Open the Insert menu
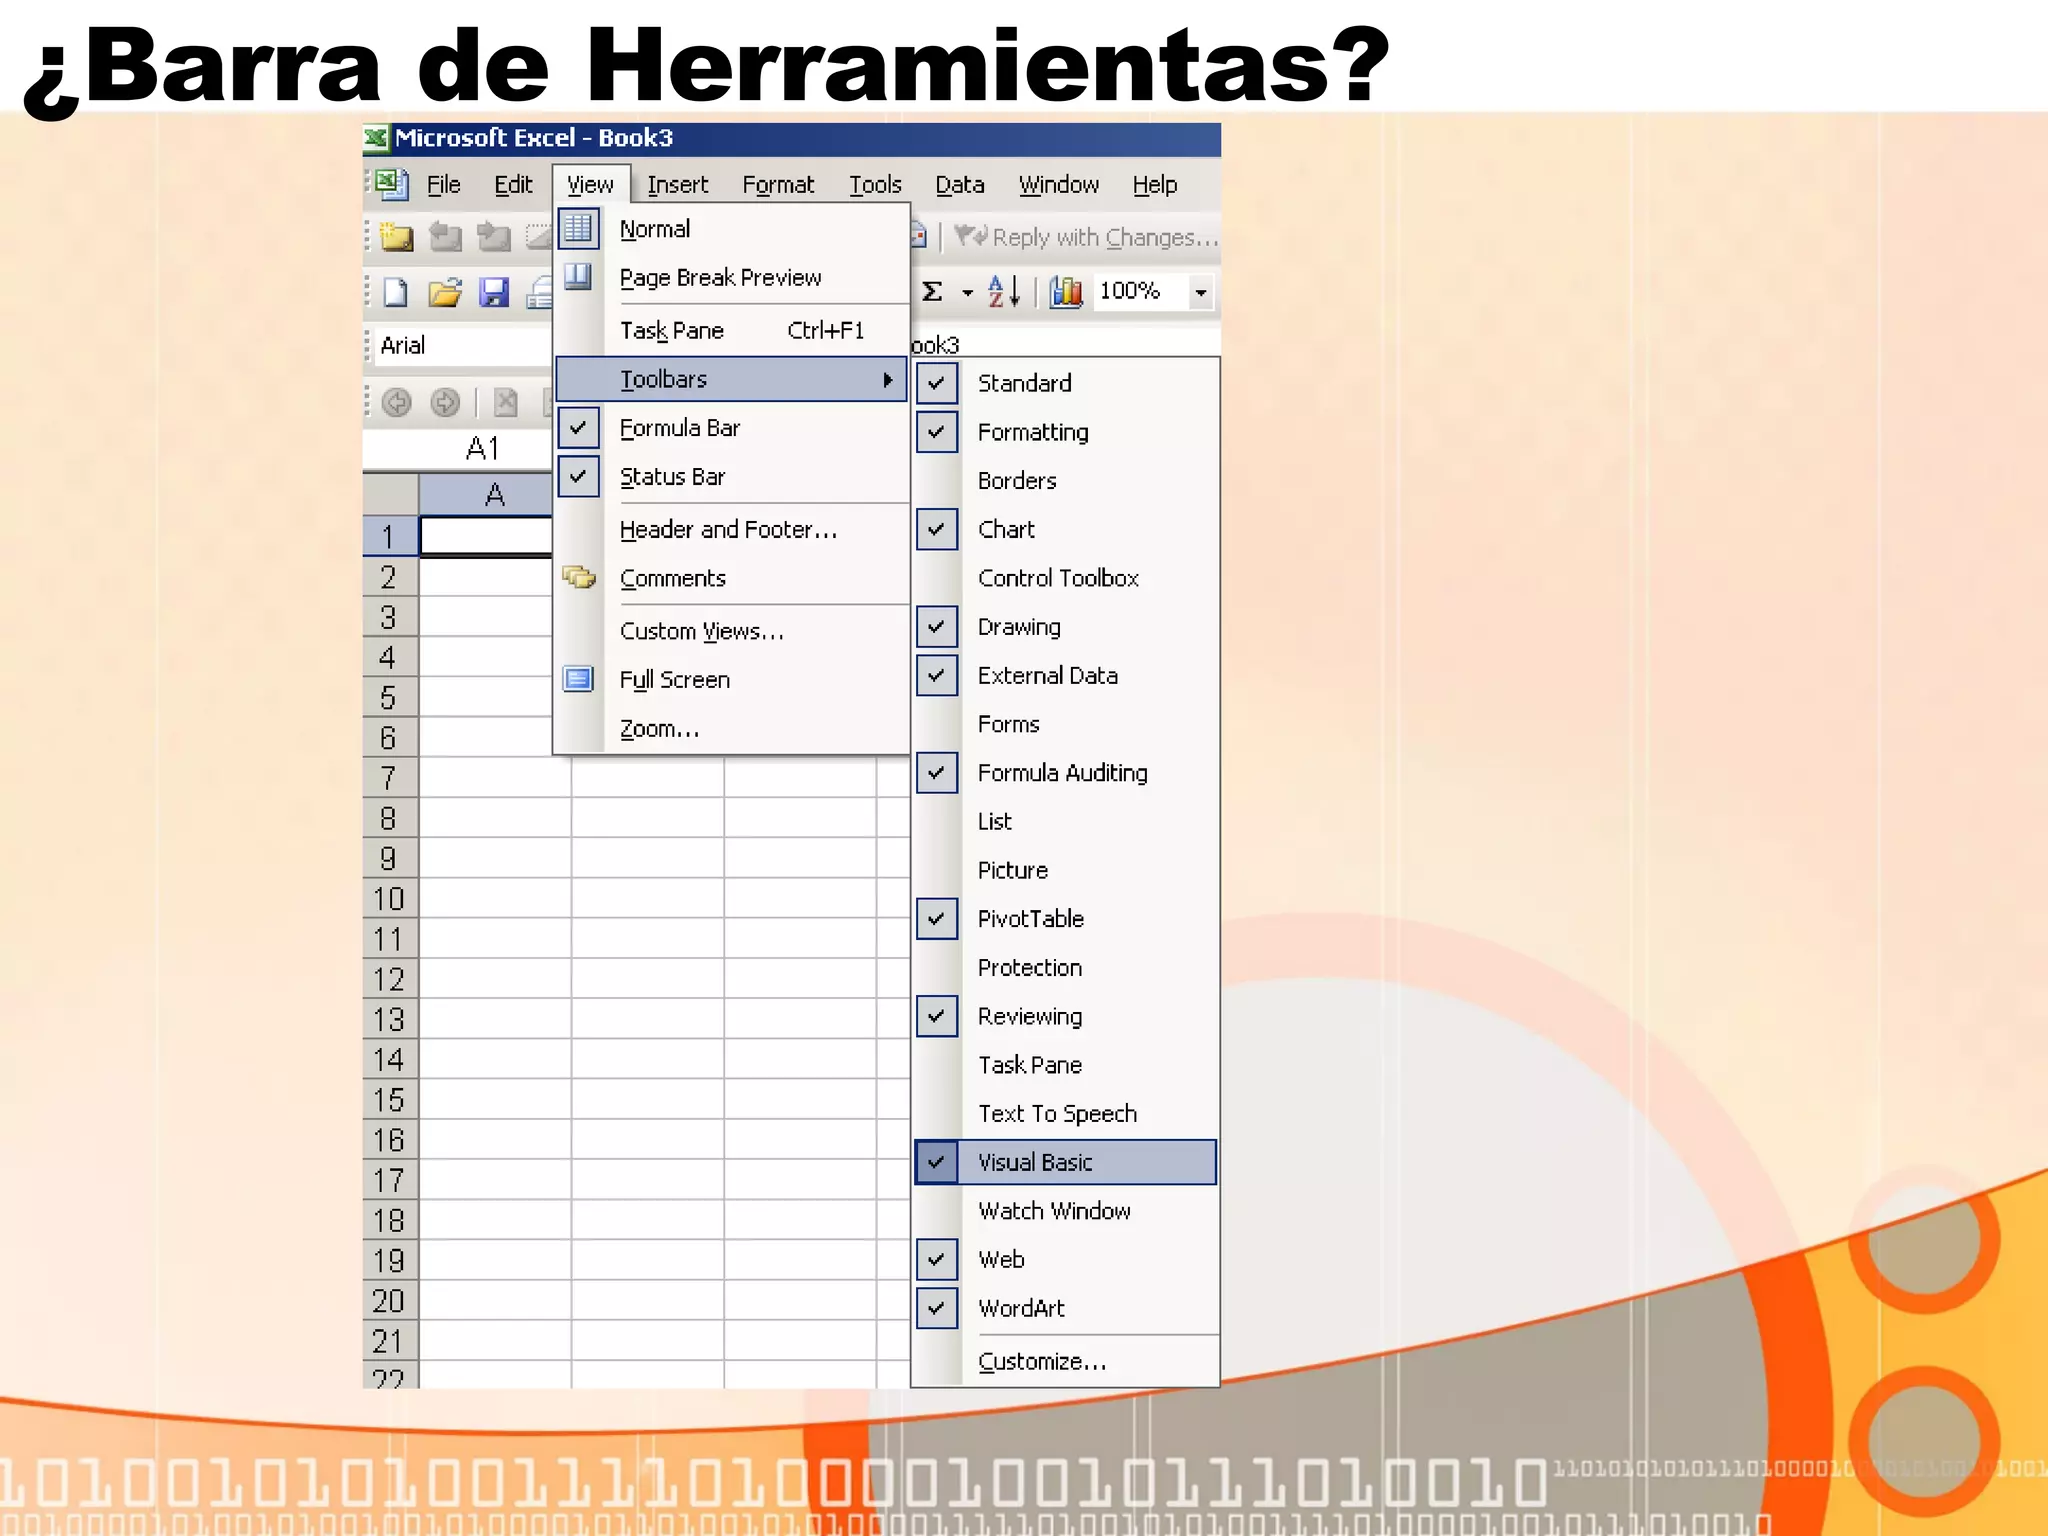The width and height of the screenshot is (2048, 1536). point(677,185)
